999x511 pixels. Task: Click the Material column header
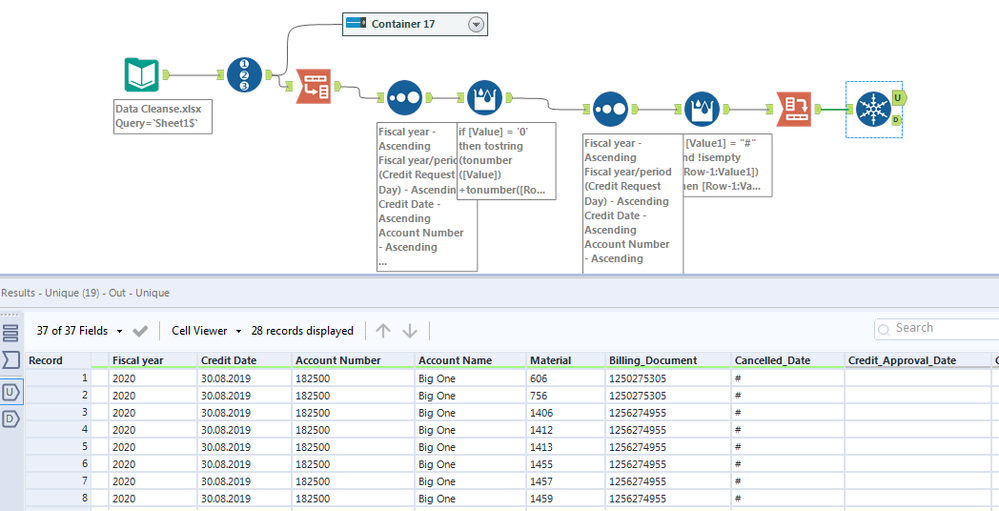[x=566, y=361]
